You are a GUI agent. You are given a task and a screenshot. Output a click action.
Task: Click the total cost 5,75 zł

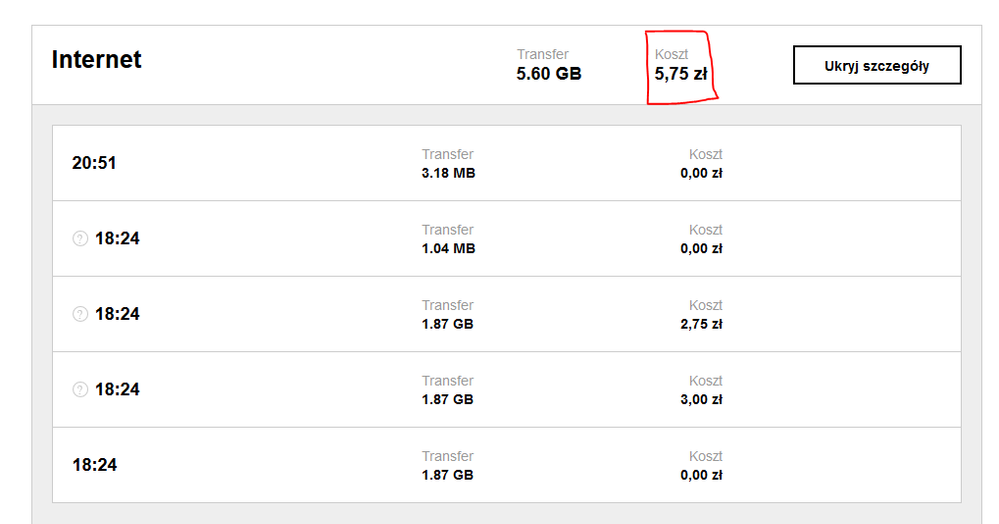click(x=681, y=73)
